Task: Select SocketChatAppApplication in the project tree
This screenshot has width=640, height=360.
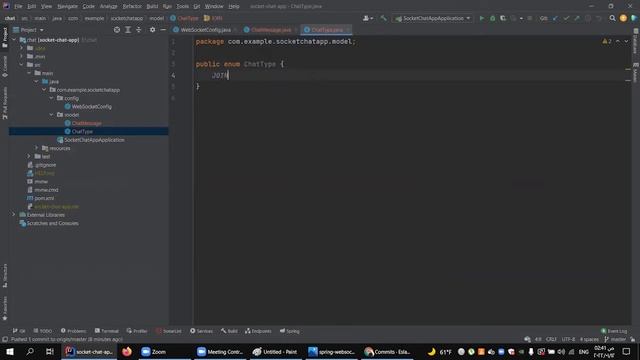Action: (94, 140)
